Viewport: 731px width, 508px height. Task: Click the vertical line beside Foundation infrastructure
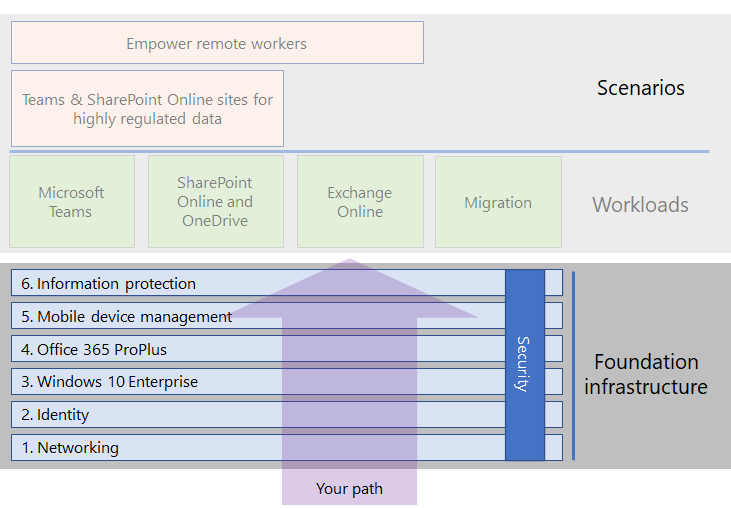point(573,365)
